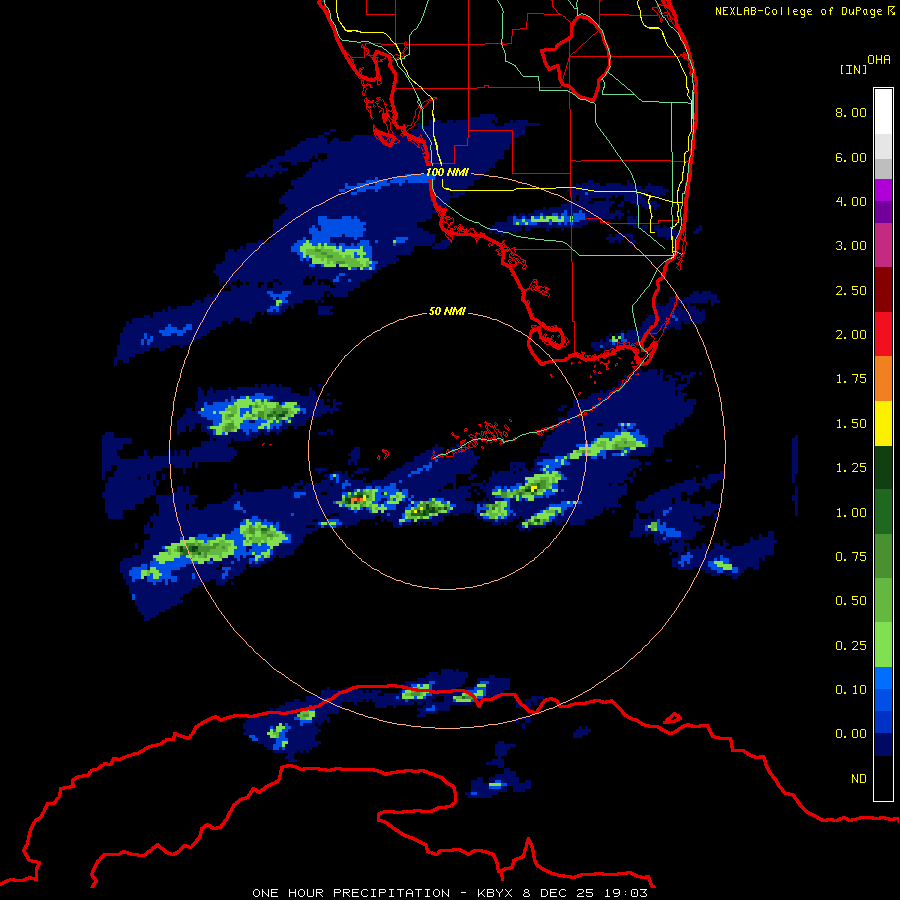900x900 pixels.
Task: Pick the black ND swatch in the scale
Action: coord(883,778)
